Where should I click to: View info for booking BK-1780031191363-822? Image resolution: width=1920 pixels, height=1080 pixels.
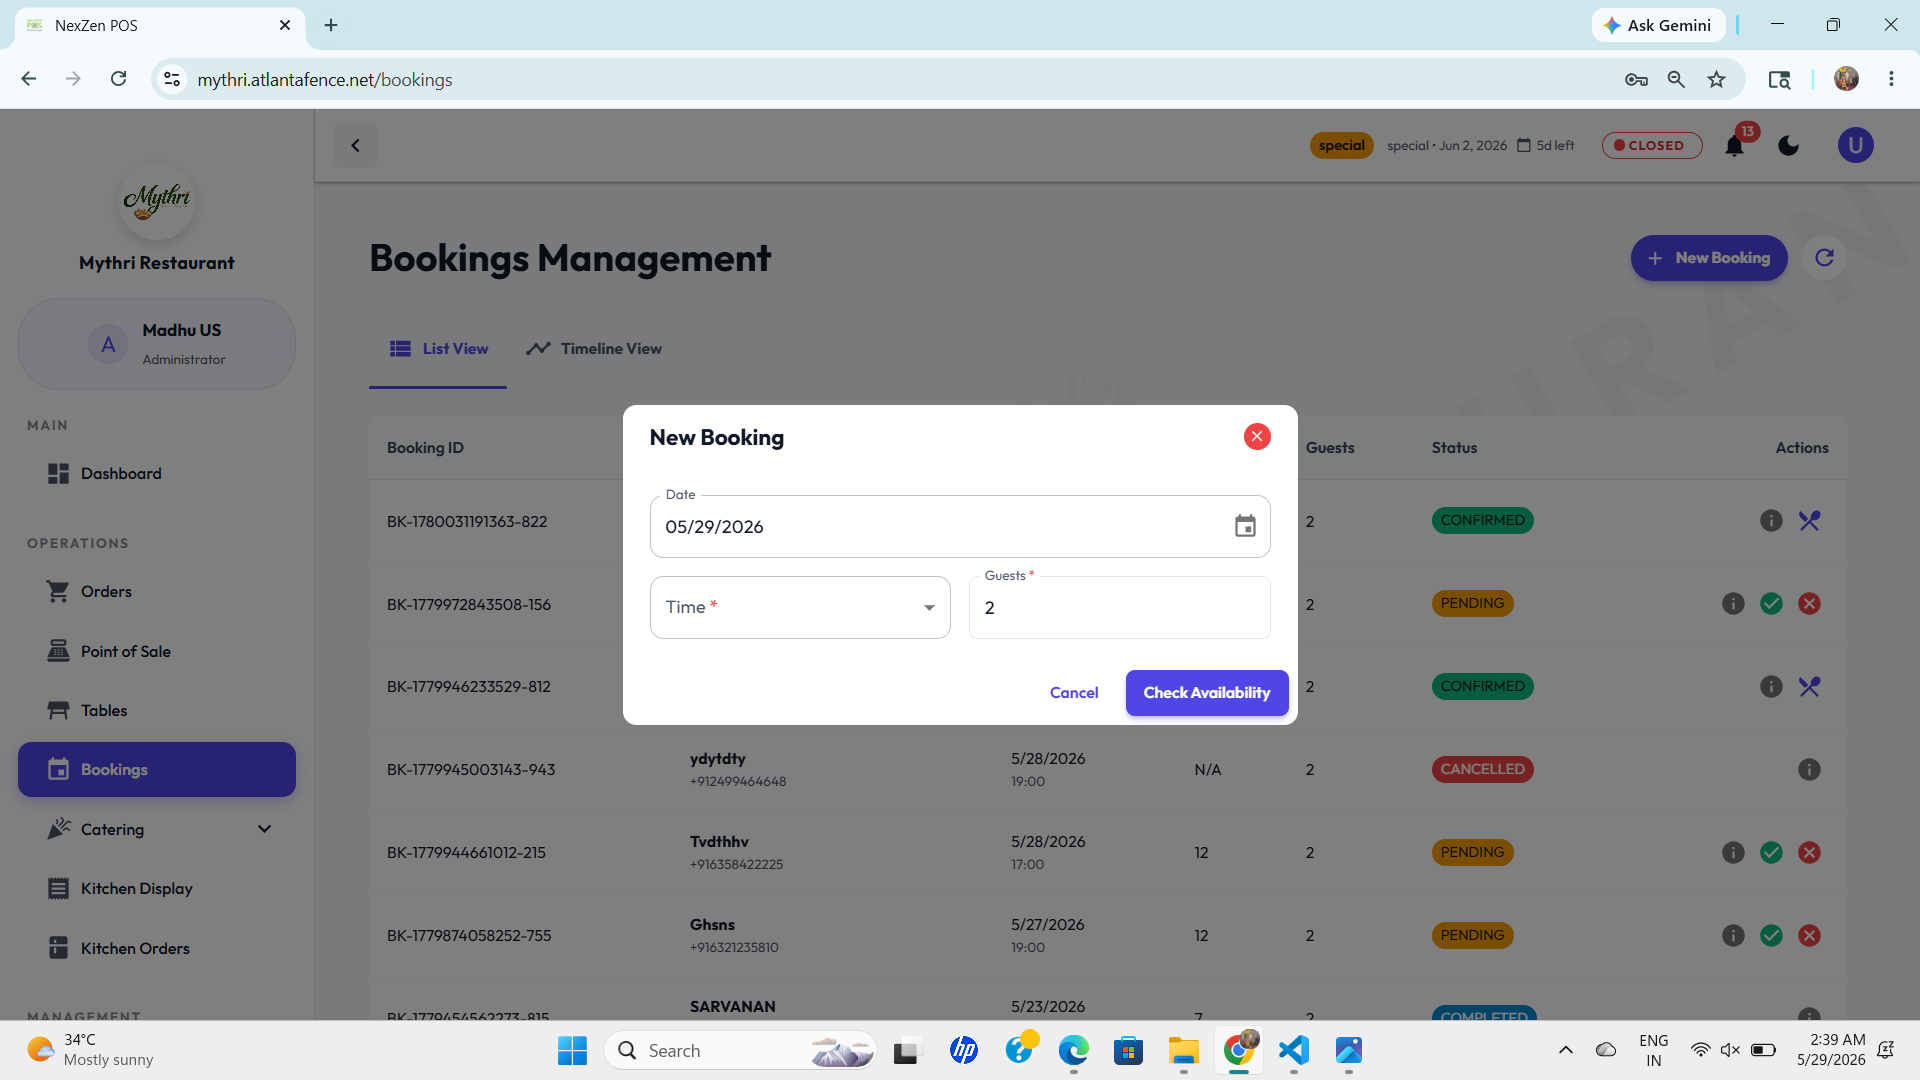point(1771,521)
